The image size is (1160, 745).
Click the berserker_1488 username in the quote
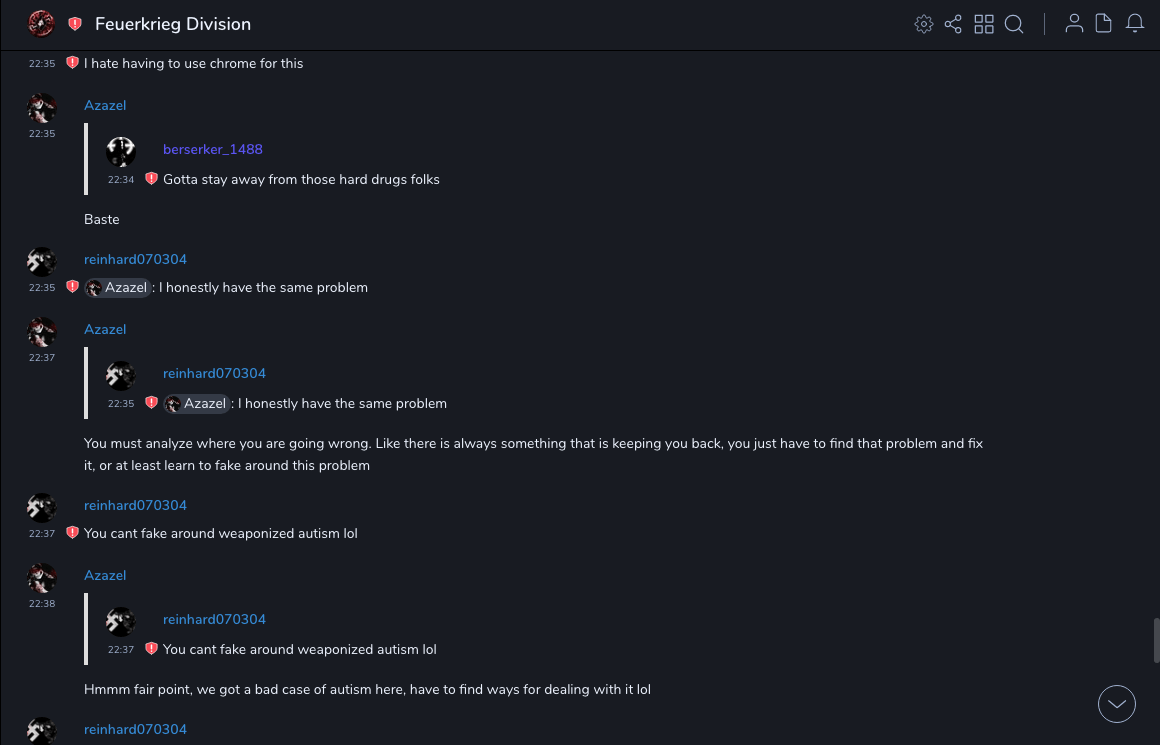[213, 149]
